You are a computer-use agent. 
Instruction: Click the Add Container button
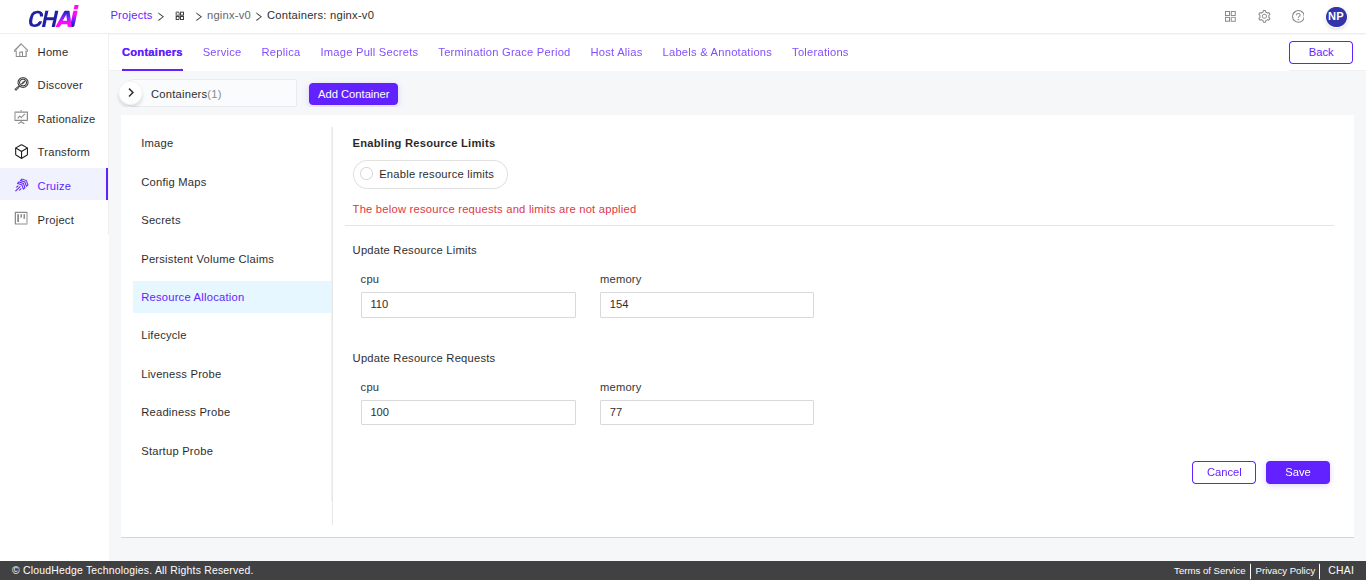[353, 94]
